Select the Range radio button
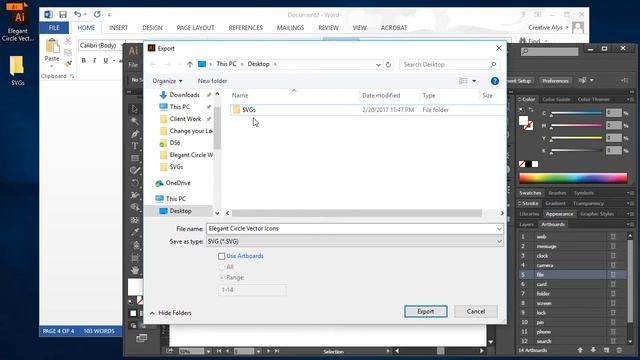Image resolution: width=640 pixels, height=360 pixels. 222,278
